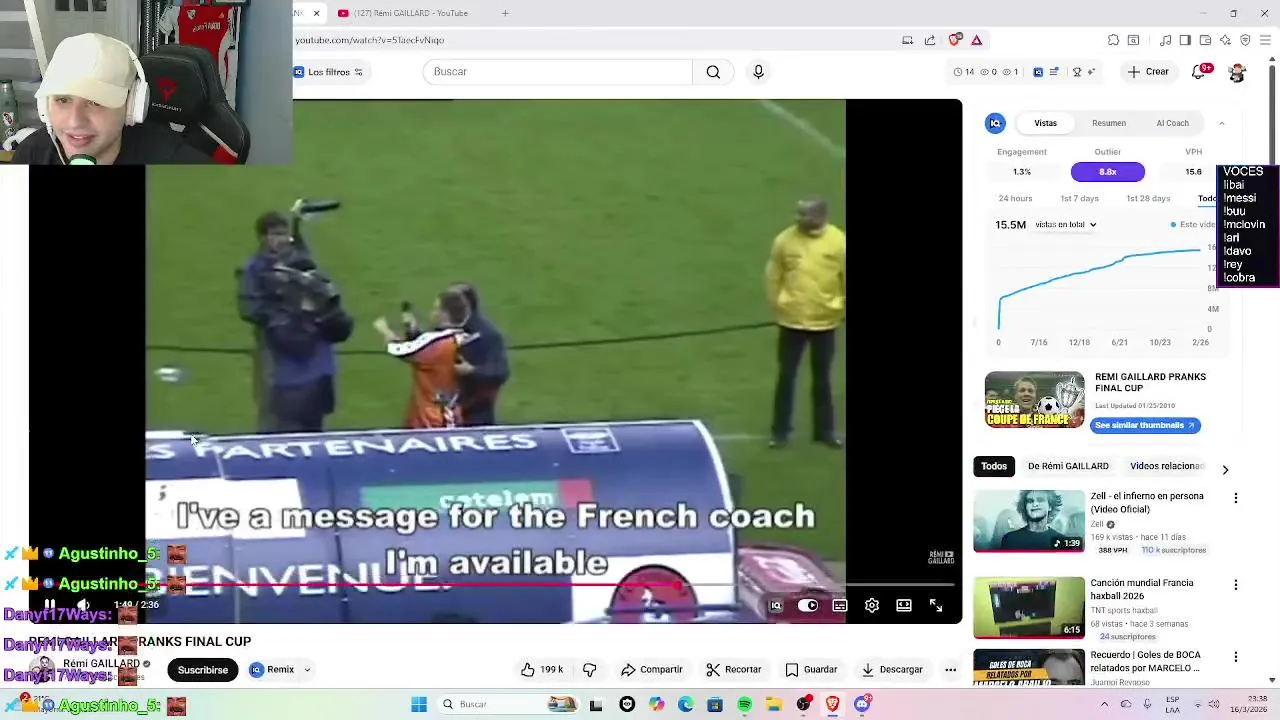
Task: Click the blue vidIQ toolbar icon
Action: click(x=1038, y=72)
